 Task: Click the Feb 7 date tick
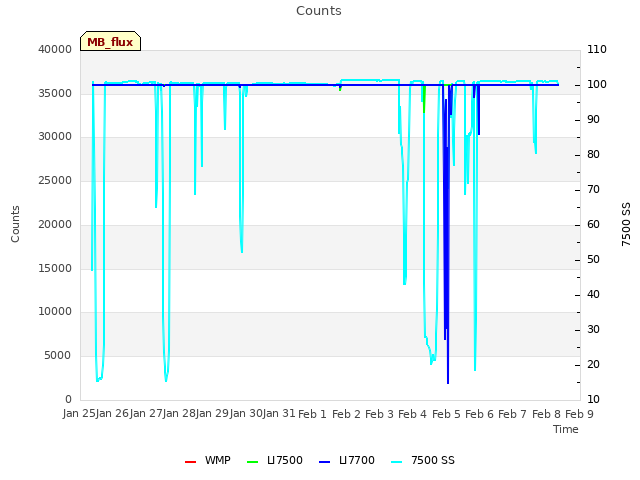pos(513,414)
